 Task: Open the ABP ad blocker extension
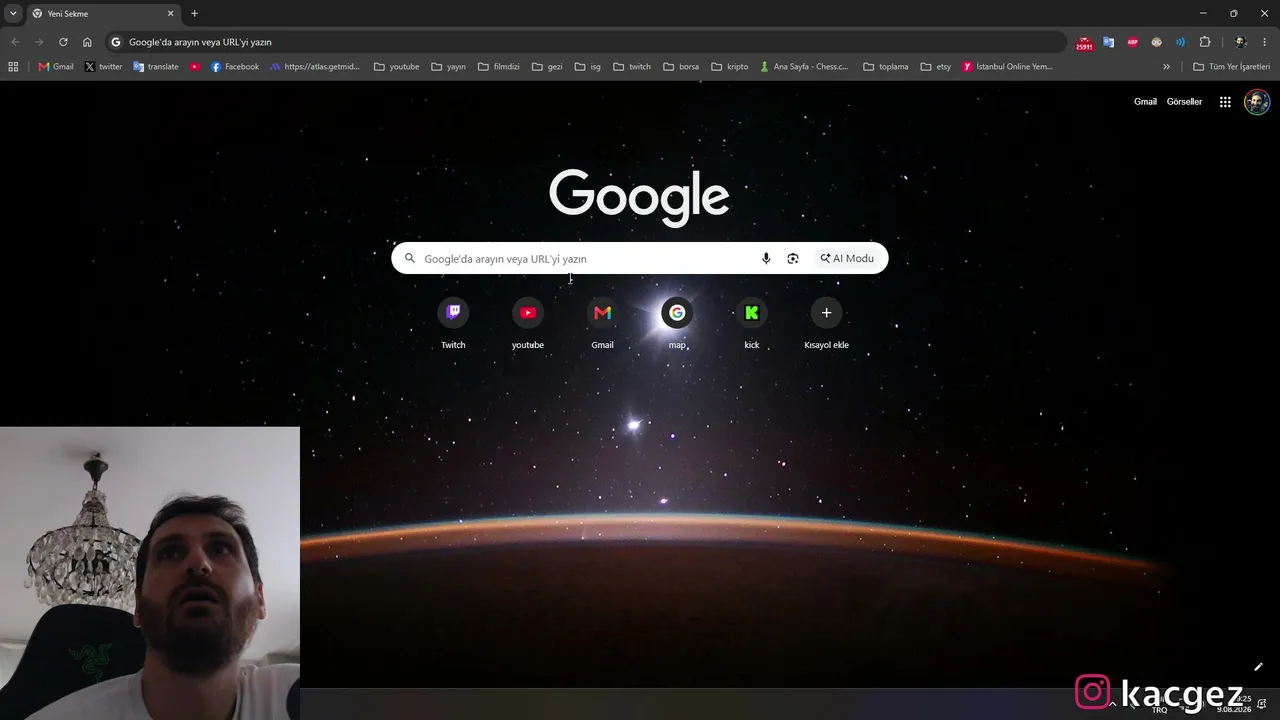[1133, 42]
